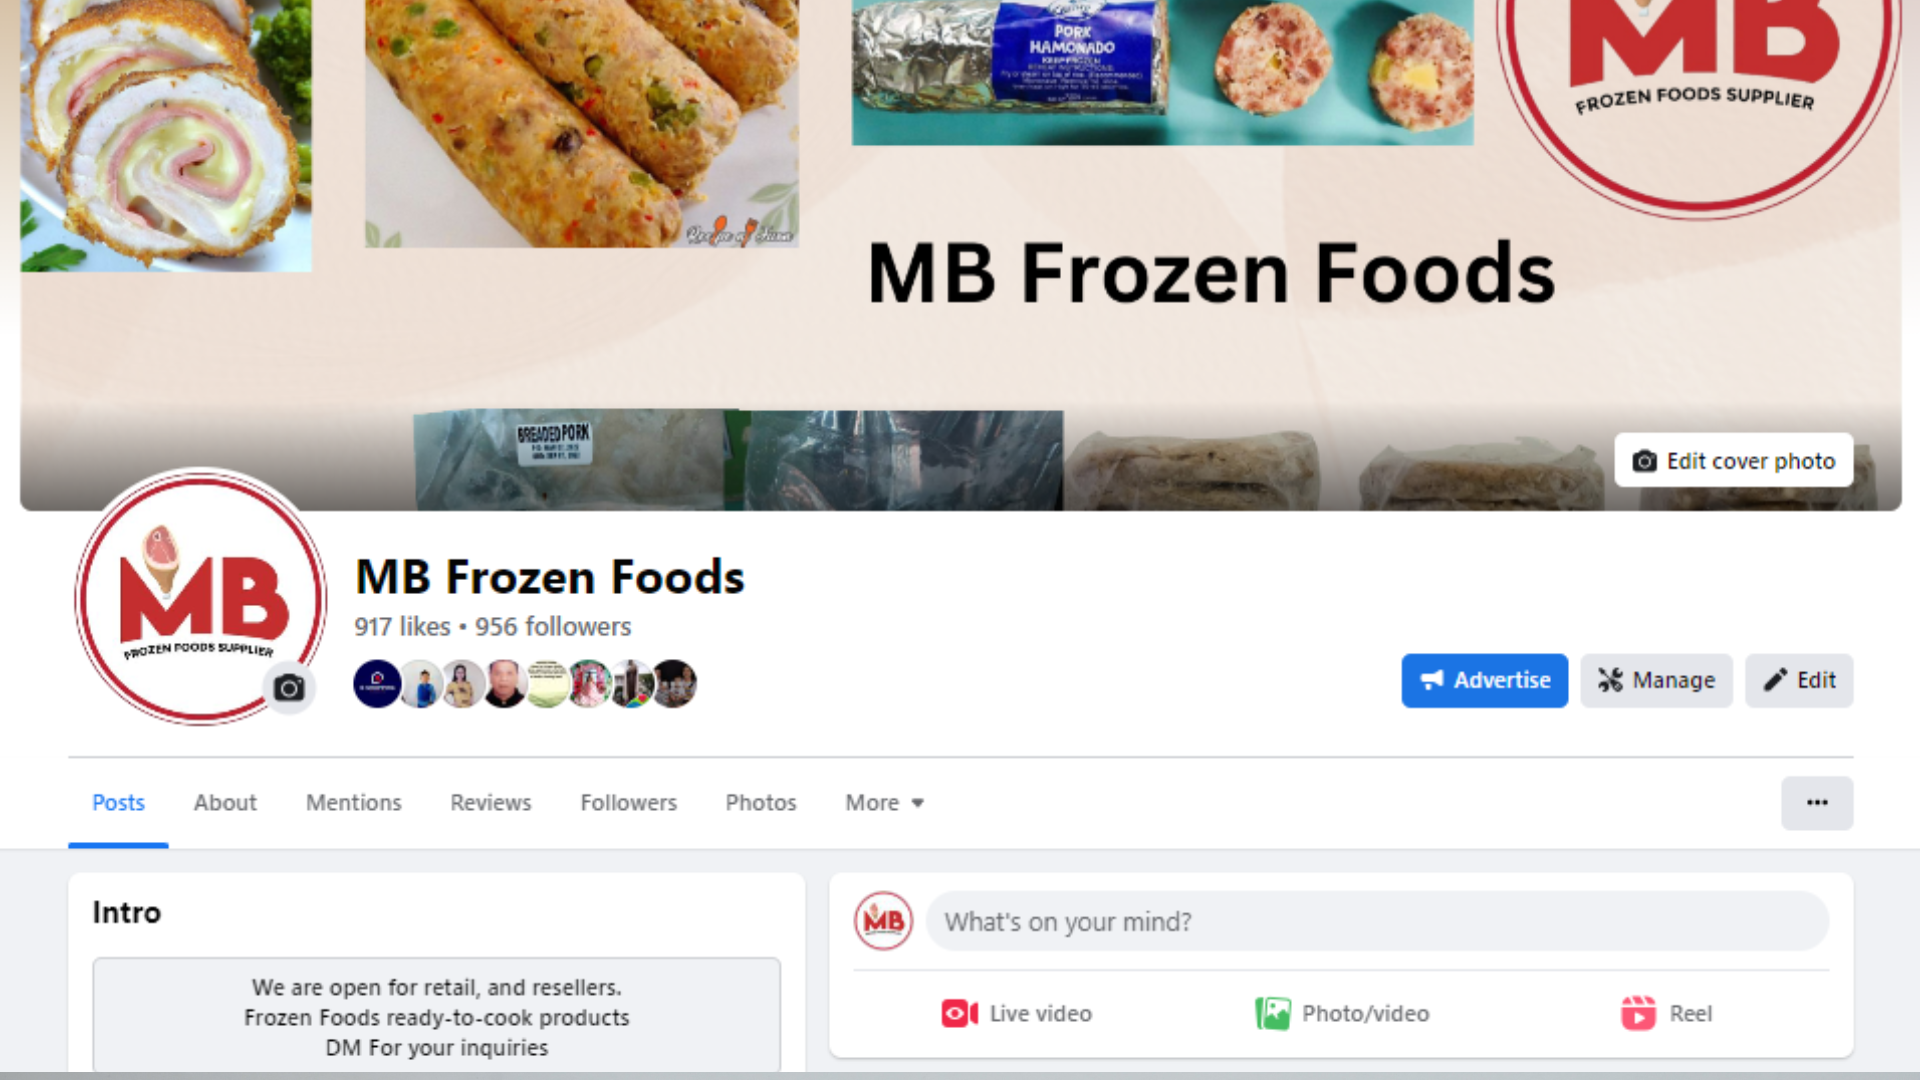
Task: Add a Photo/video to post
Action: pyautogui.click(x=1342, y=1014)
